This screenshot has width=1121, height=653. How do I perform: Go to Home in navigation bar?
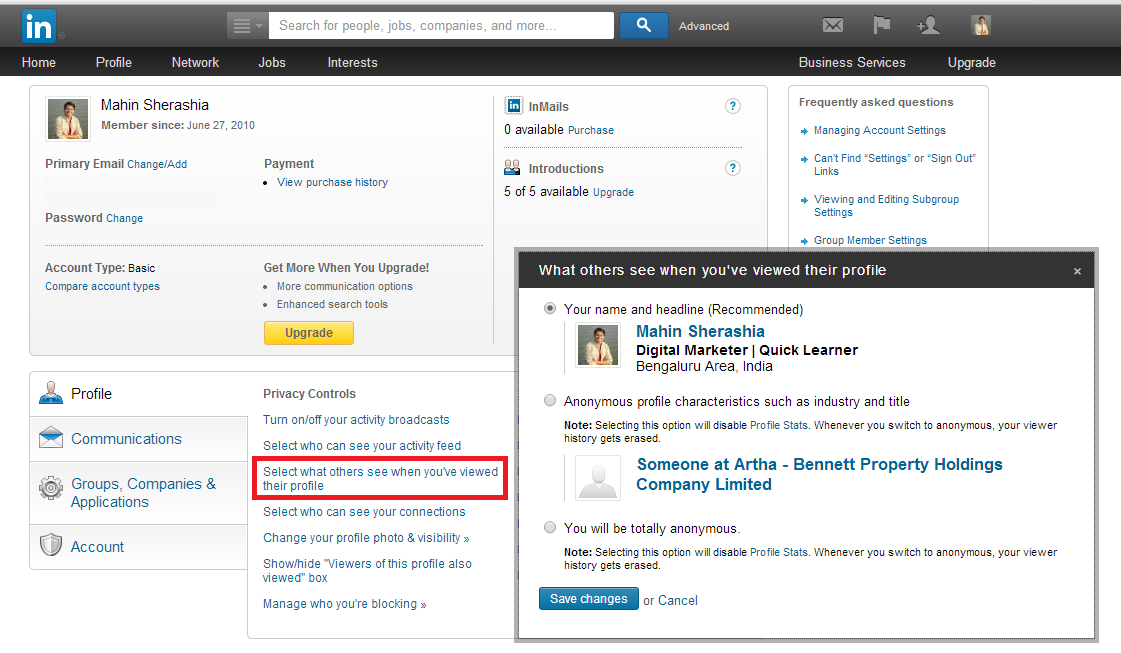click(x=39, y=62)
